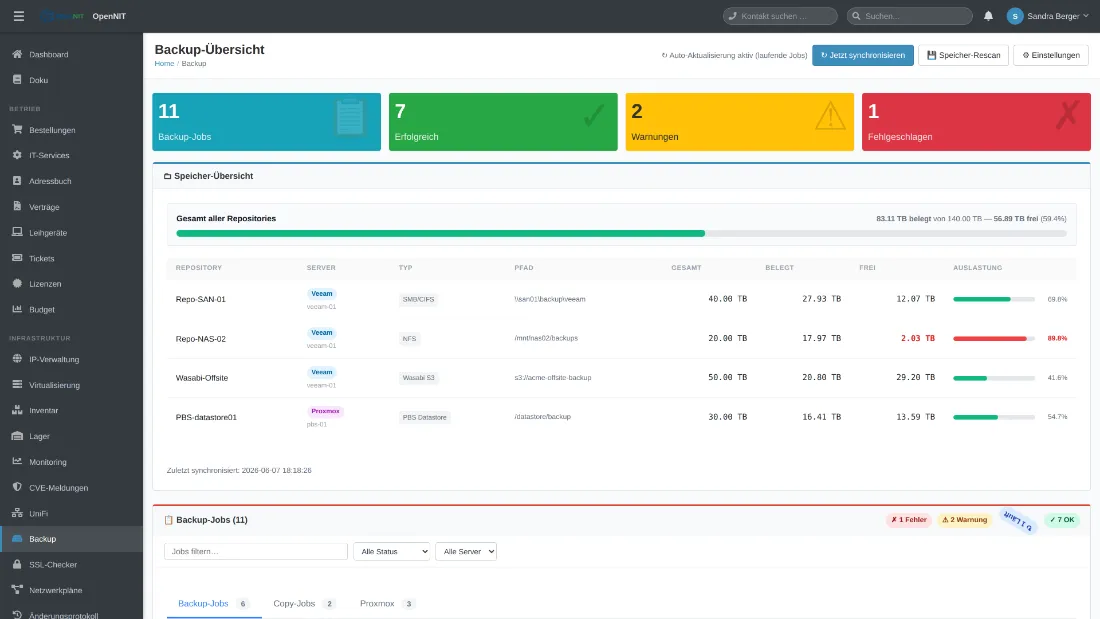Click the Proxmox server badge
Screen dimensions: 1100x619
point(325,411)
